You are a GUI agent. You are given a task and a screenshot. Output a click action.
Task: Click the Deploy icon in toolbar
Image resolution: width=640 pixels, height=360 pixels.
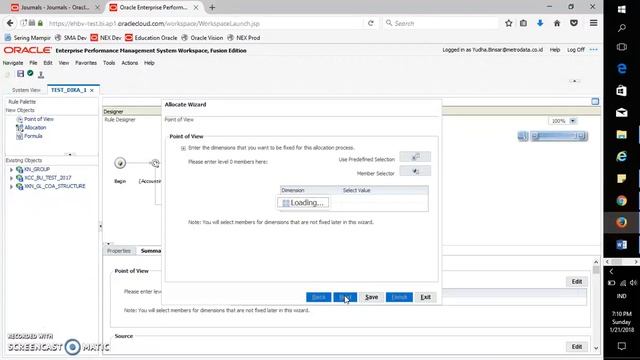pos(41,74)
